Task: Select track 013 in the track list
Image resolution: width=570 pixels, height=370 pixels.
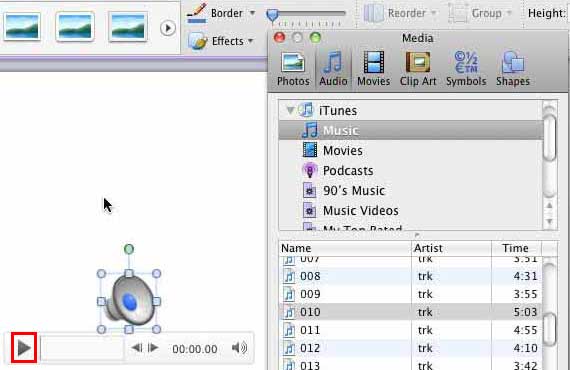Action: [411, 365]
